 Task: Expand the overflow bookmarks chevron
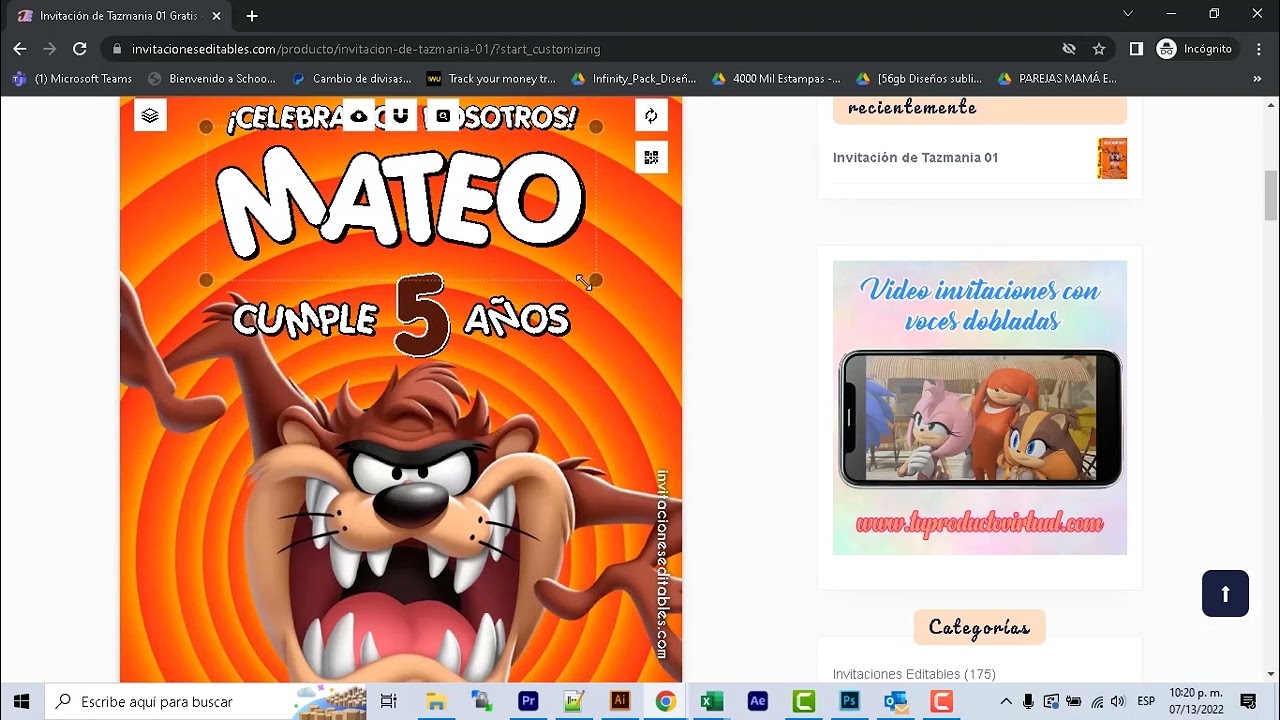point(1259,78)
